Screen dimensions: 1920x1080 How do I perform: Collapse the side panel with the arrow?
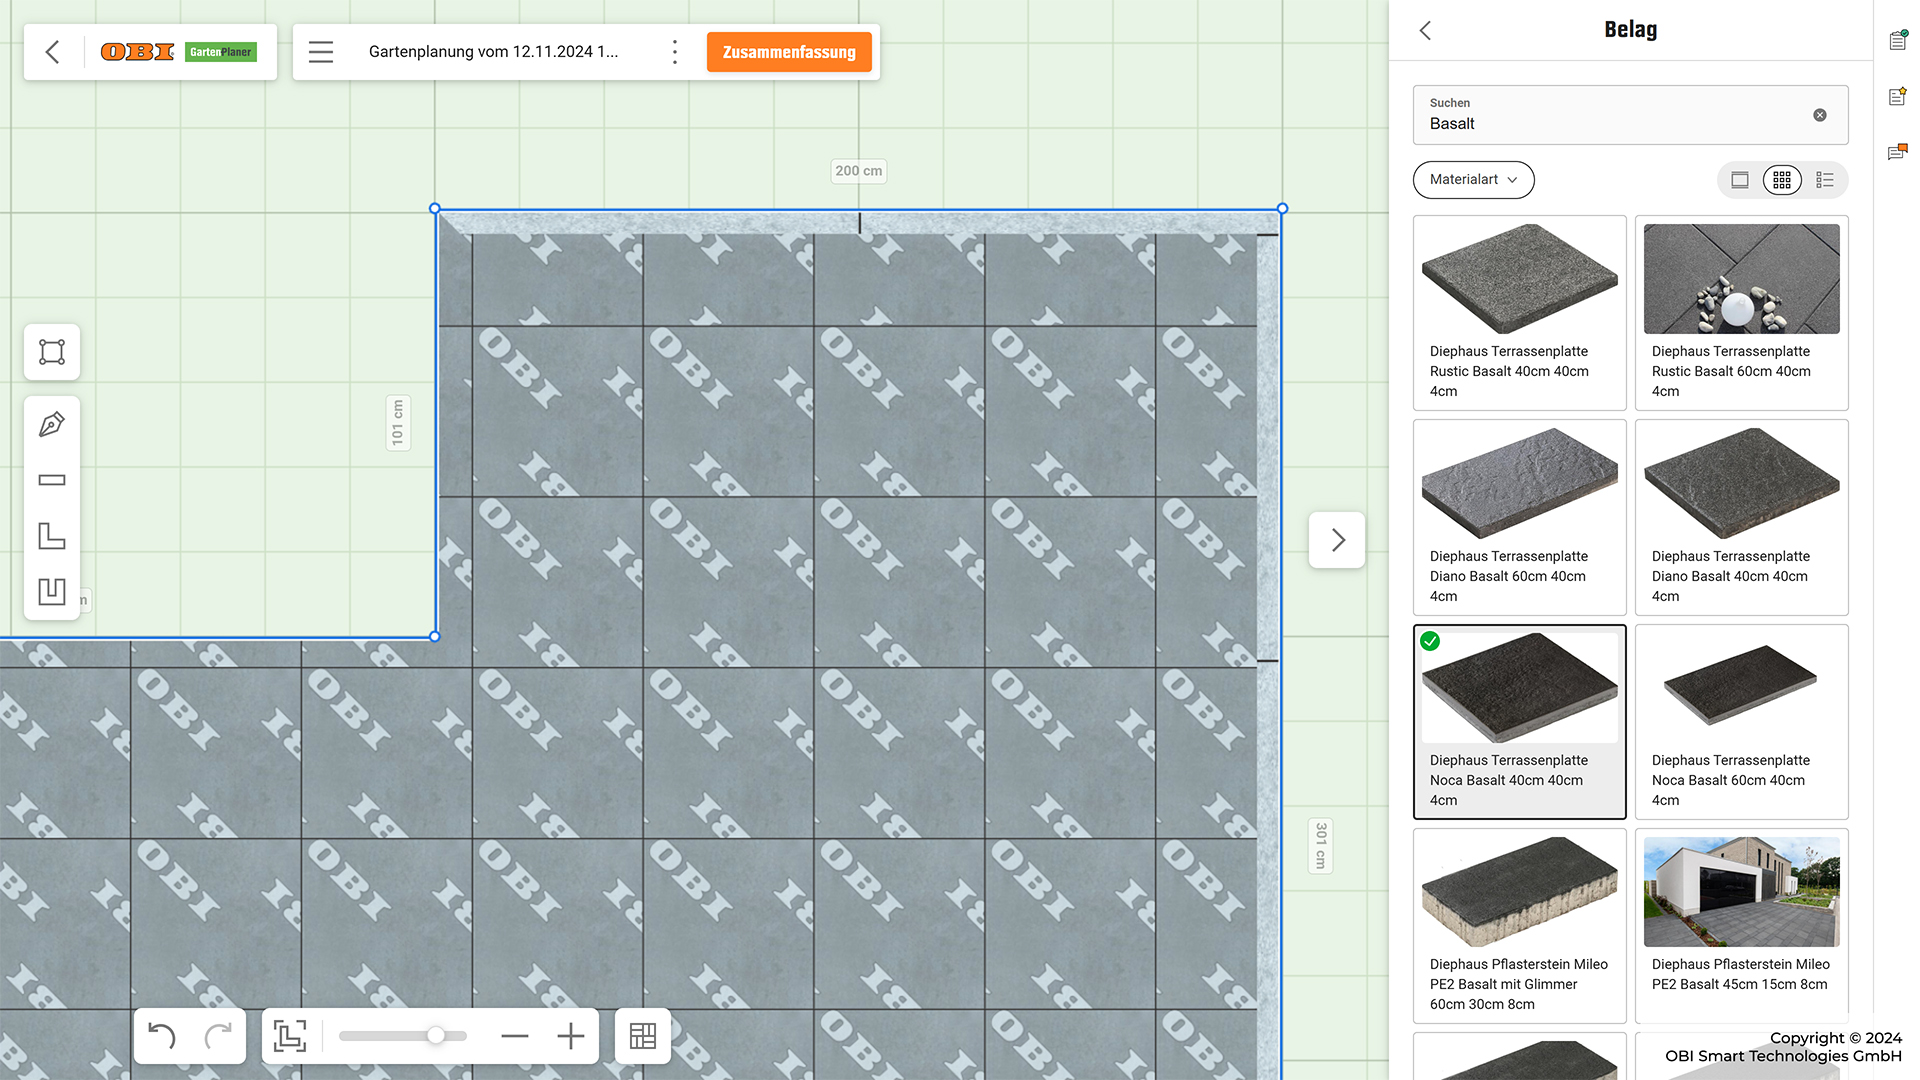click(1337, 540)
